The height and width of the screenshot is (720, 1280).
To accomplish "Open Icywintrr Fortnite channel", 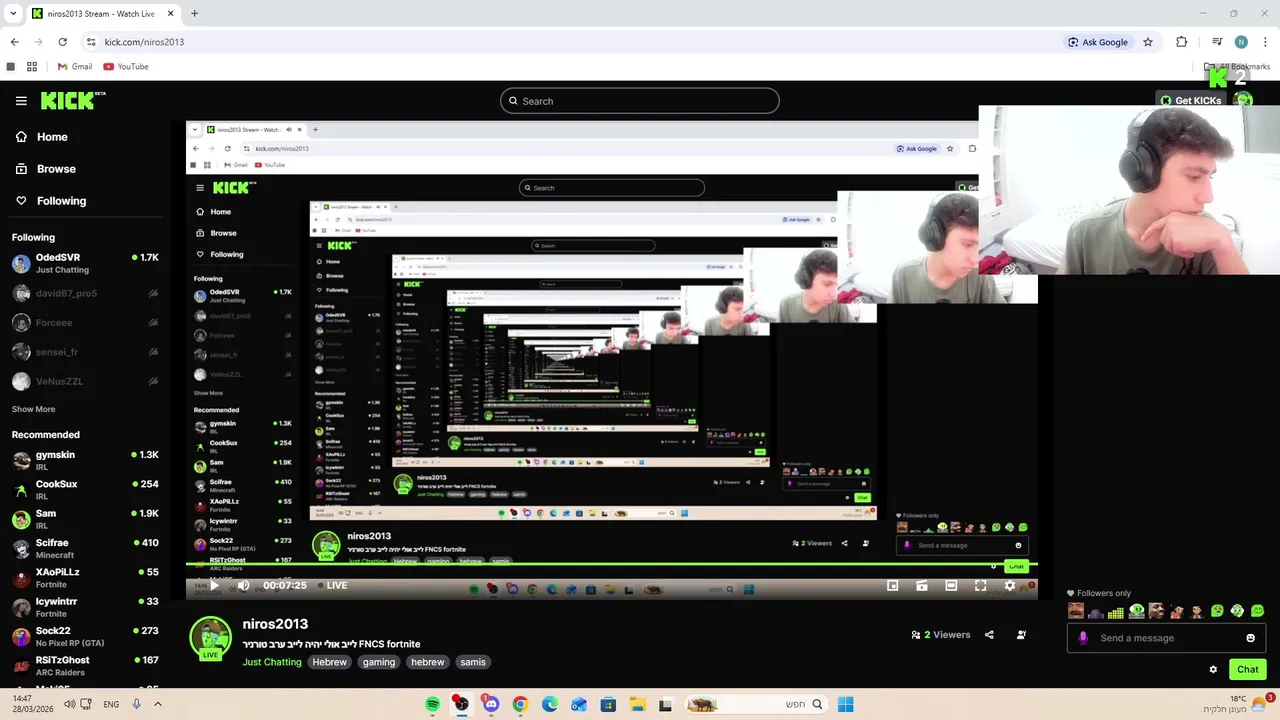I will (x=85, y=607).
